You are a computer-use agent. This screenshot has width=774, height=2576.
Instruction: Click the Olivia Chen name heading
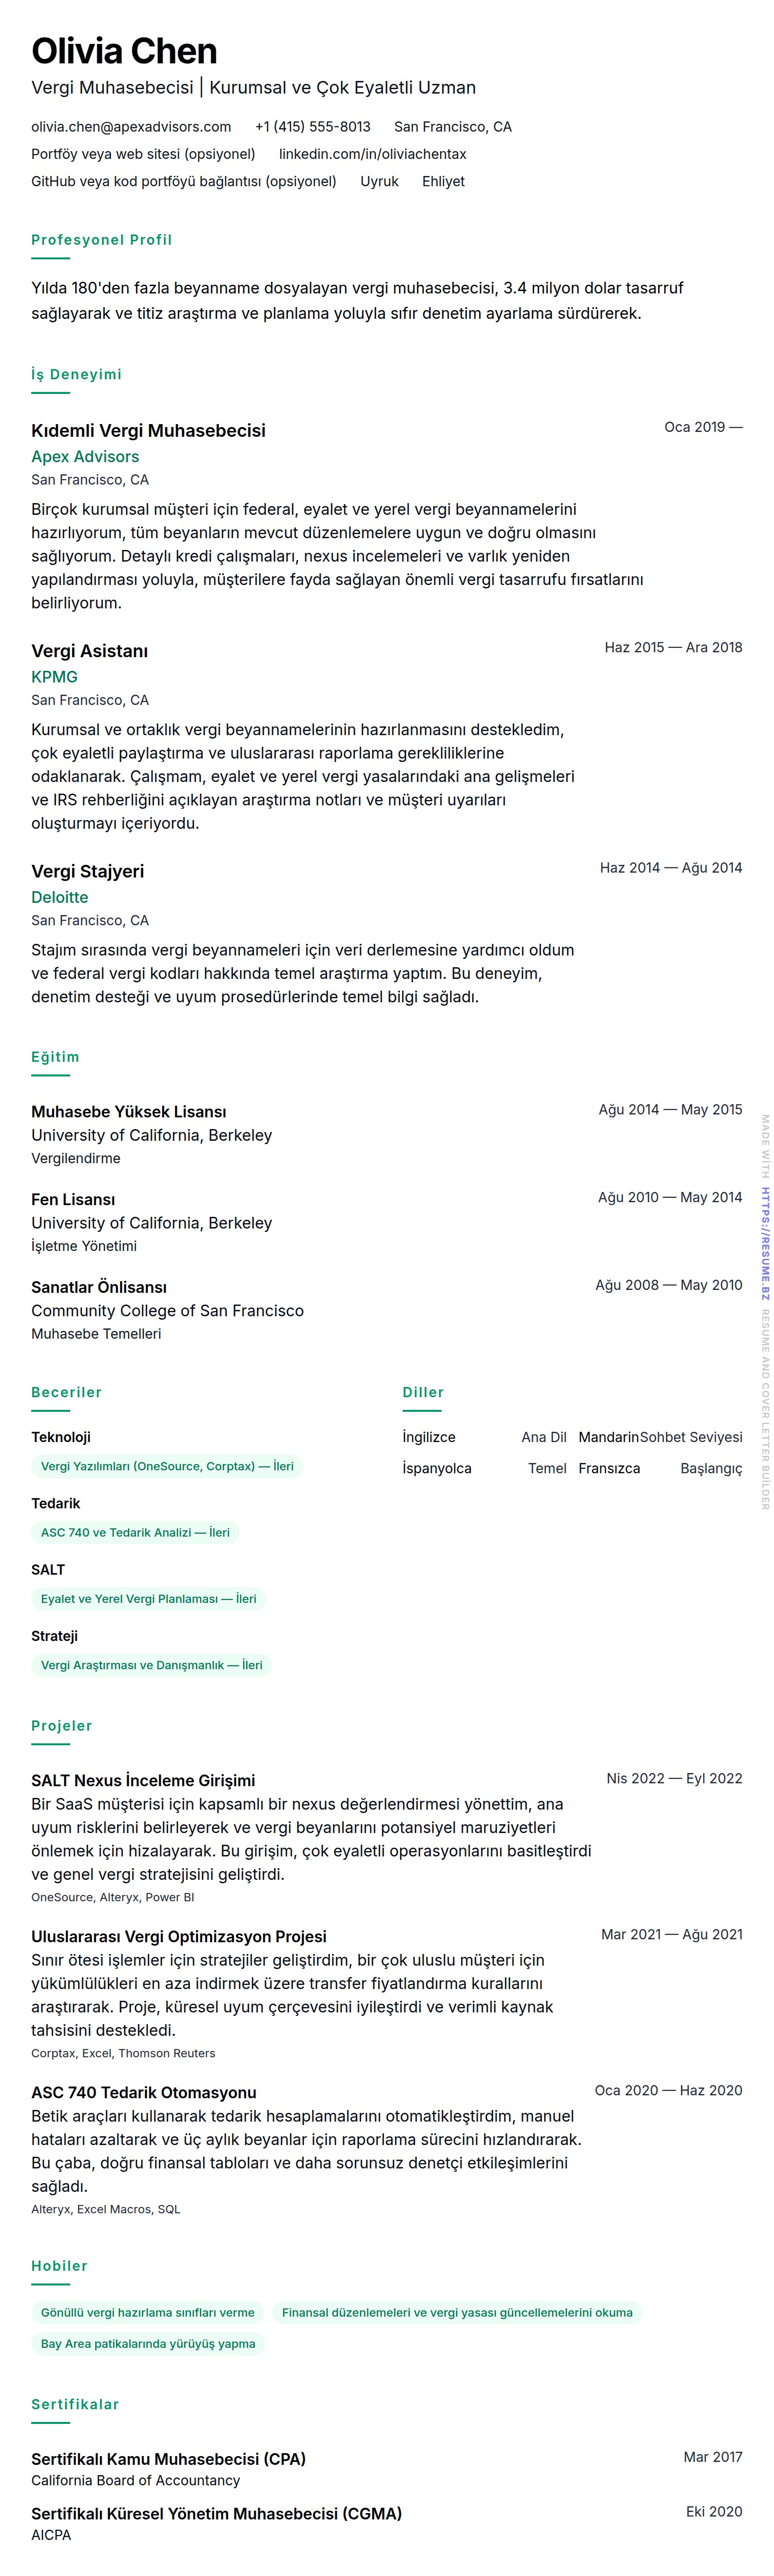pyautogui.click(x=124, y=51)
